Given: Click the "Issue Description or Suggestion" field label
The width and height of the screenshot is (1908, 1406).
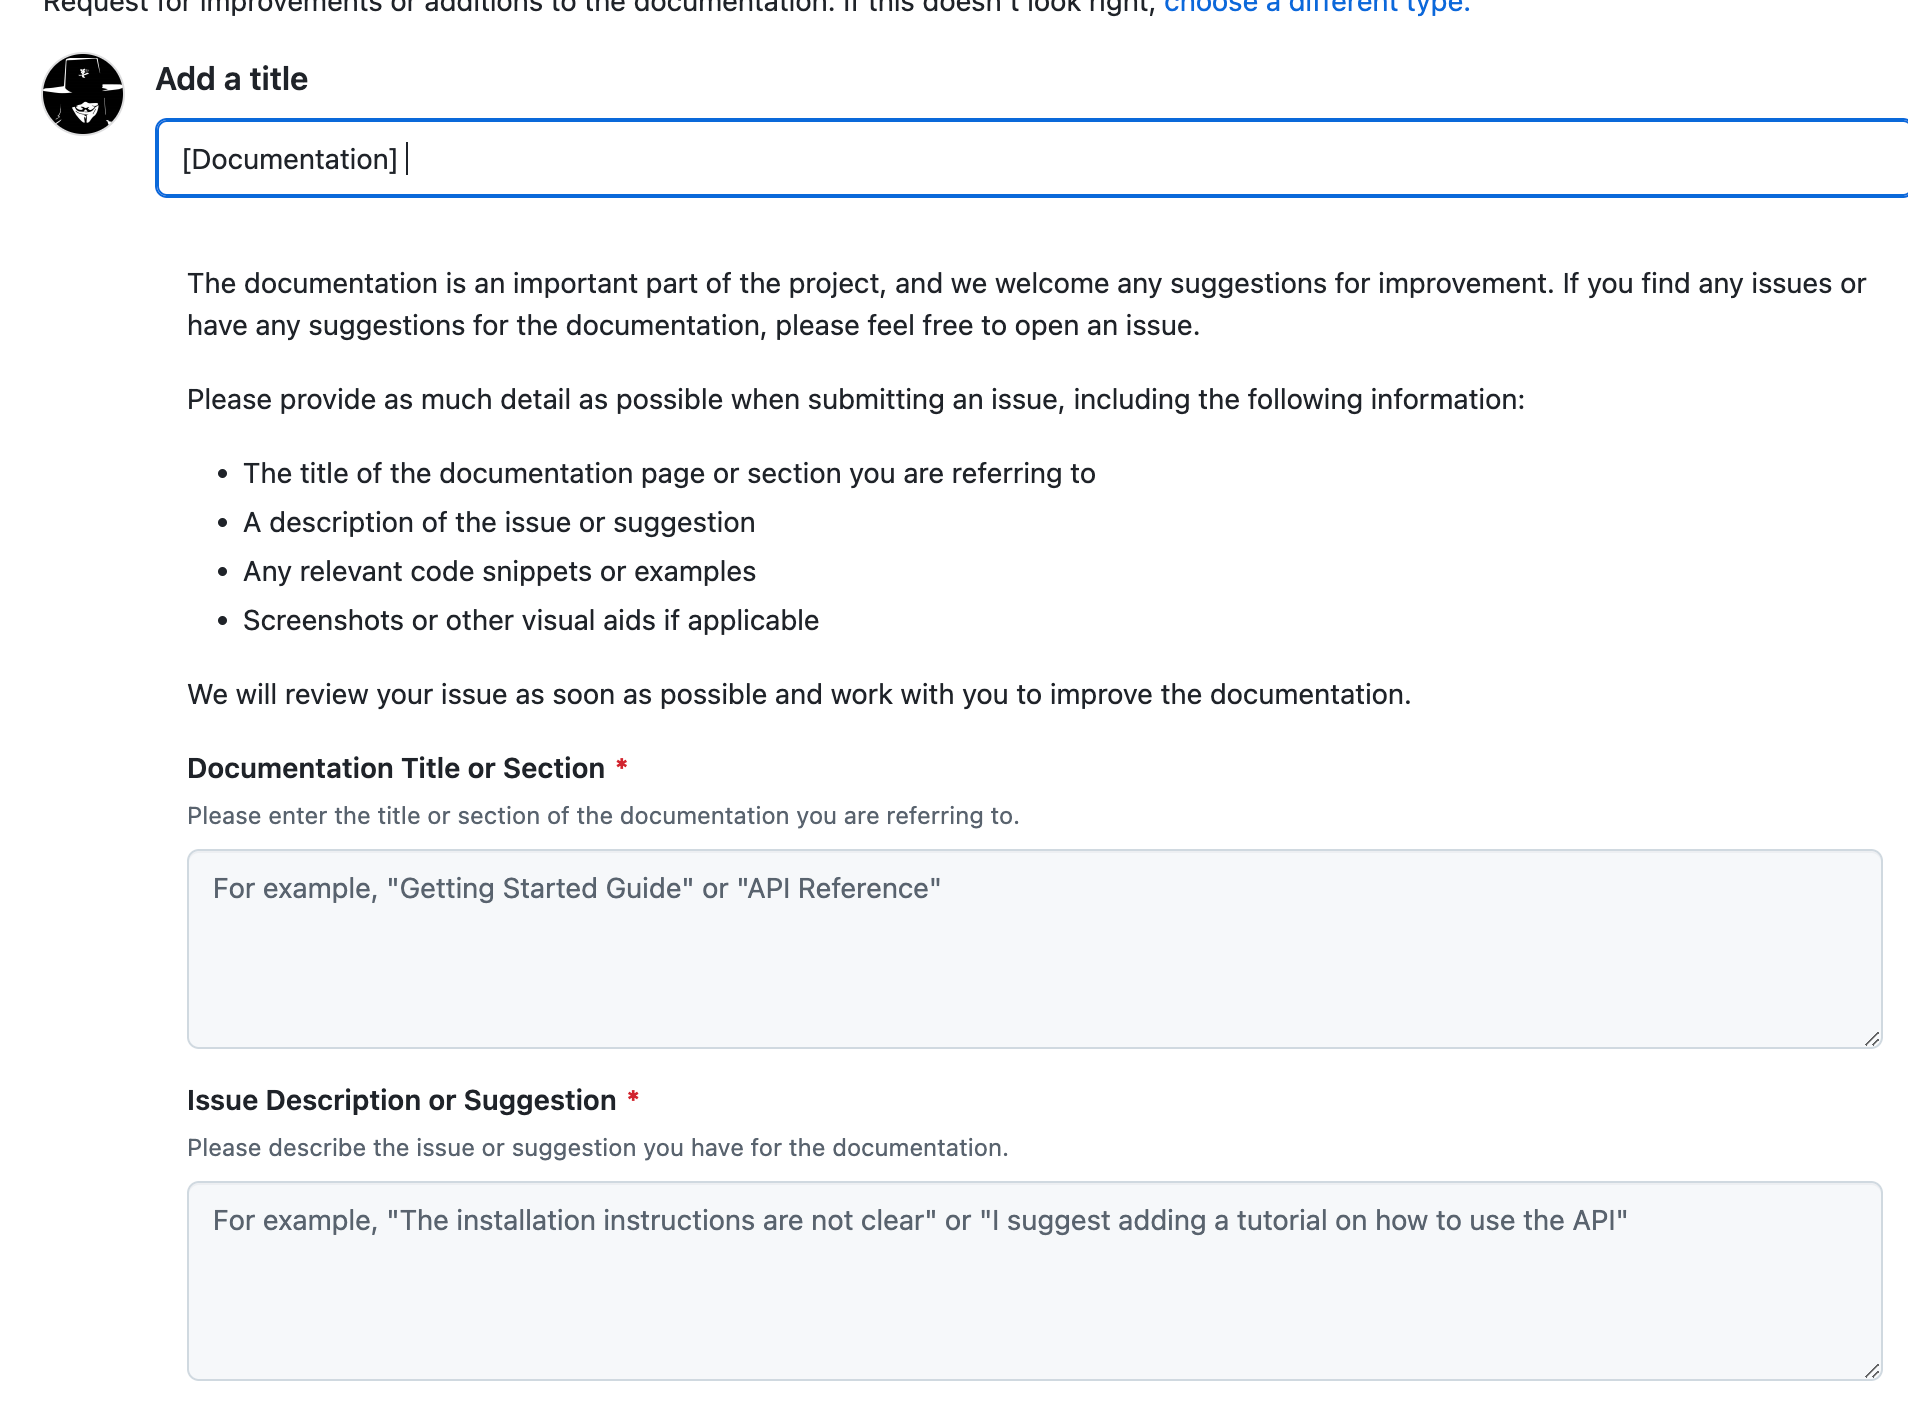Looking at the screenshot, I should pyautogui.click(x=401, y=1100).
